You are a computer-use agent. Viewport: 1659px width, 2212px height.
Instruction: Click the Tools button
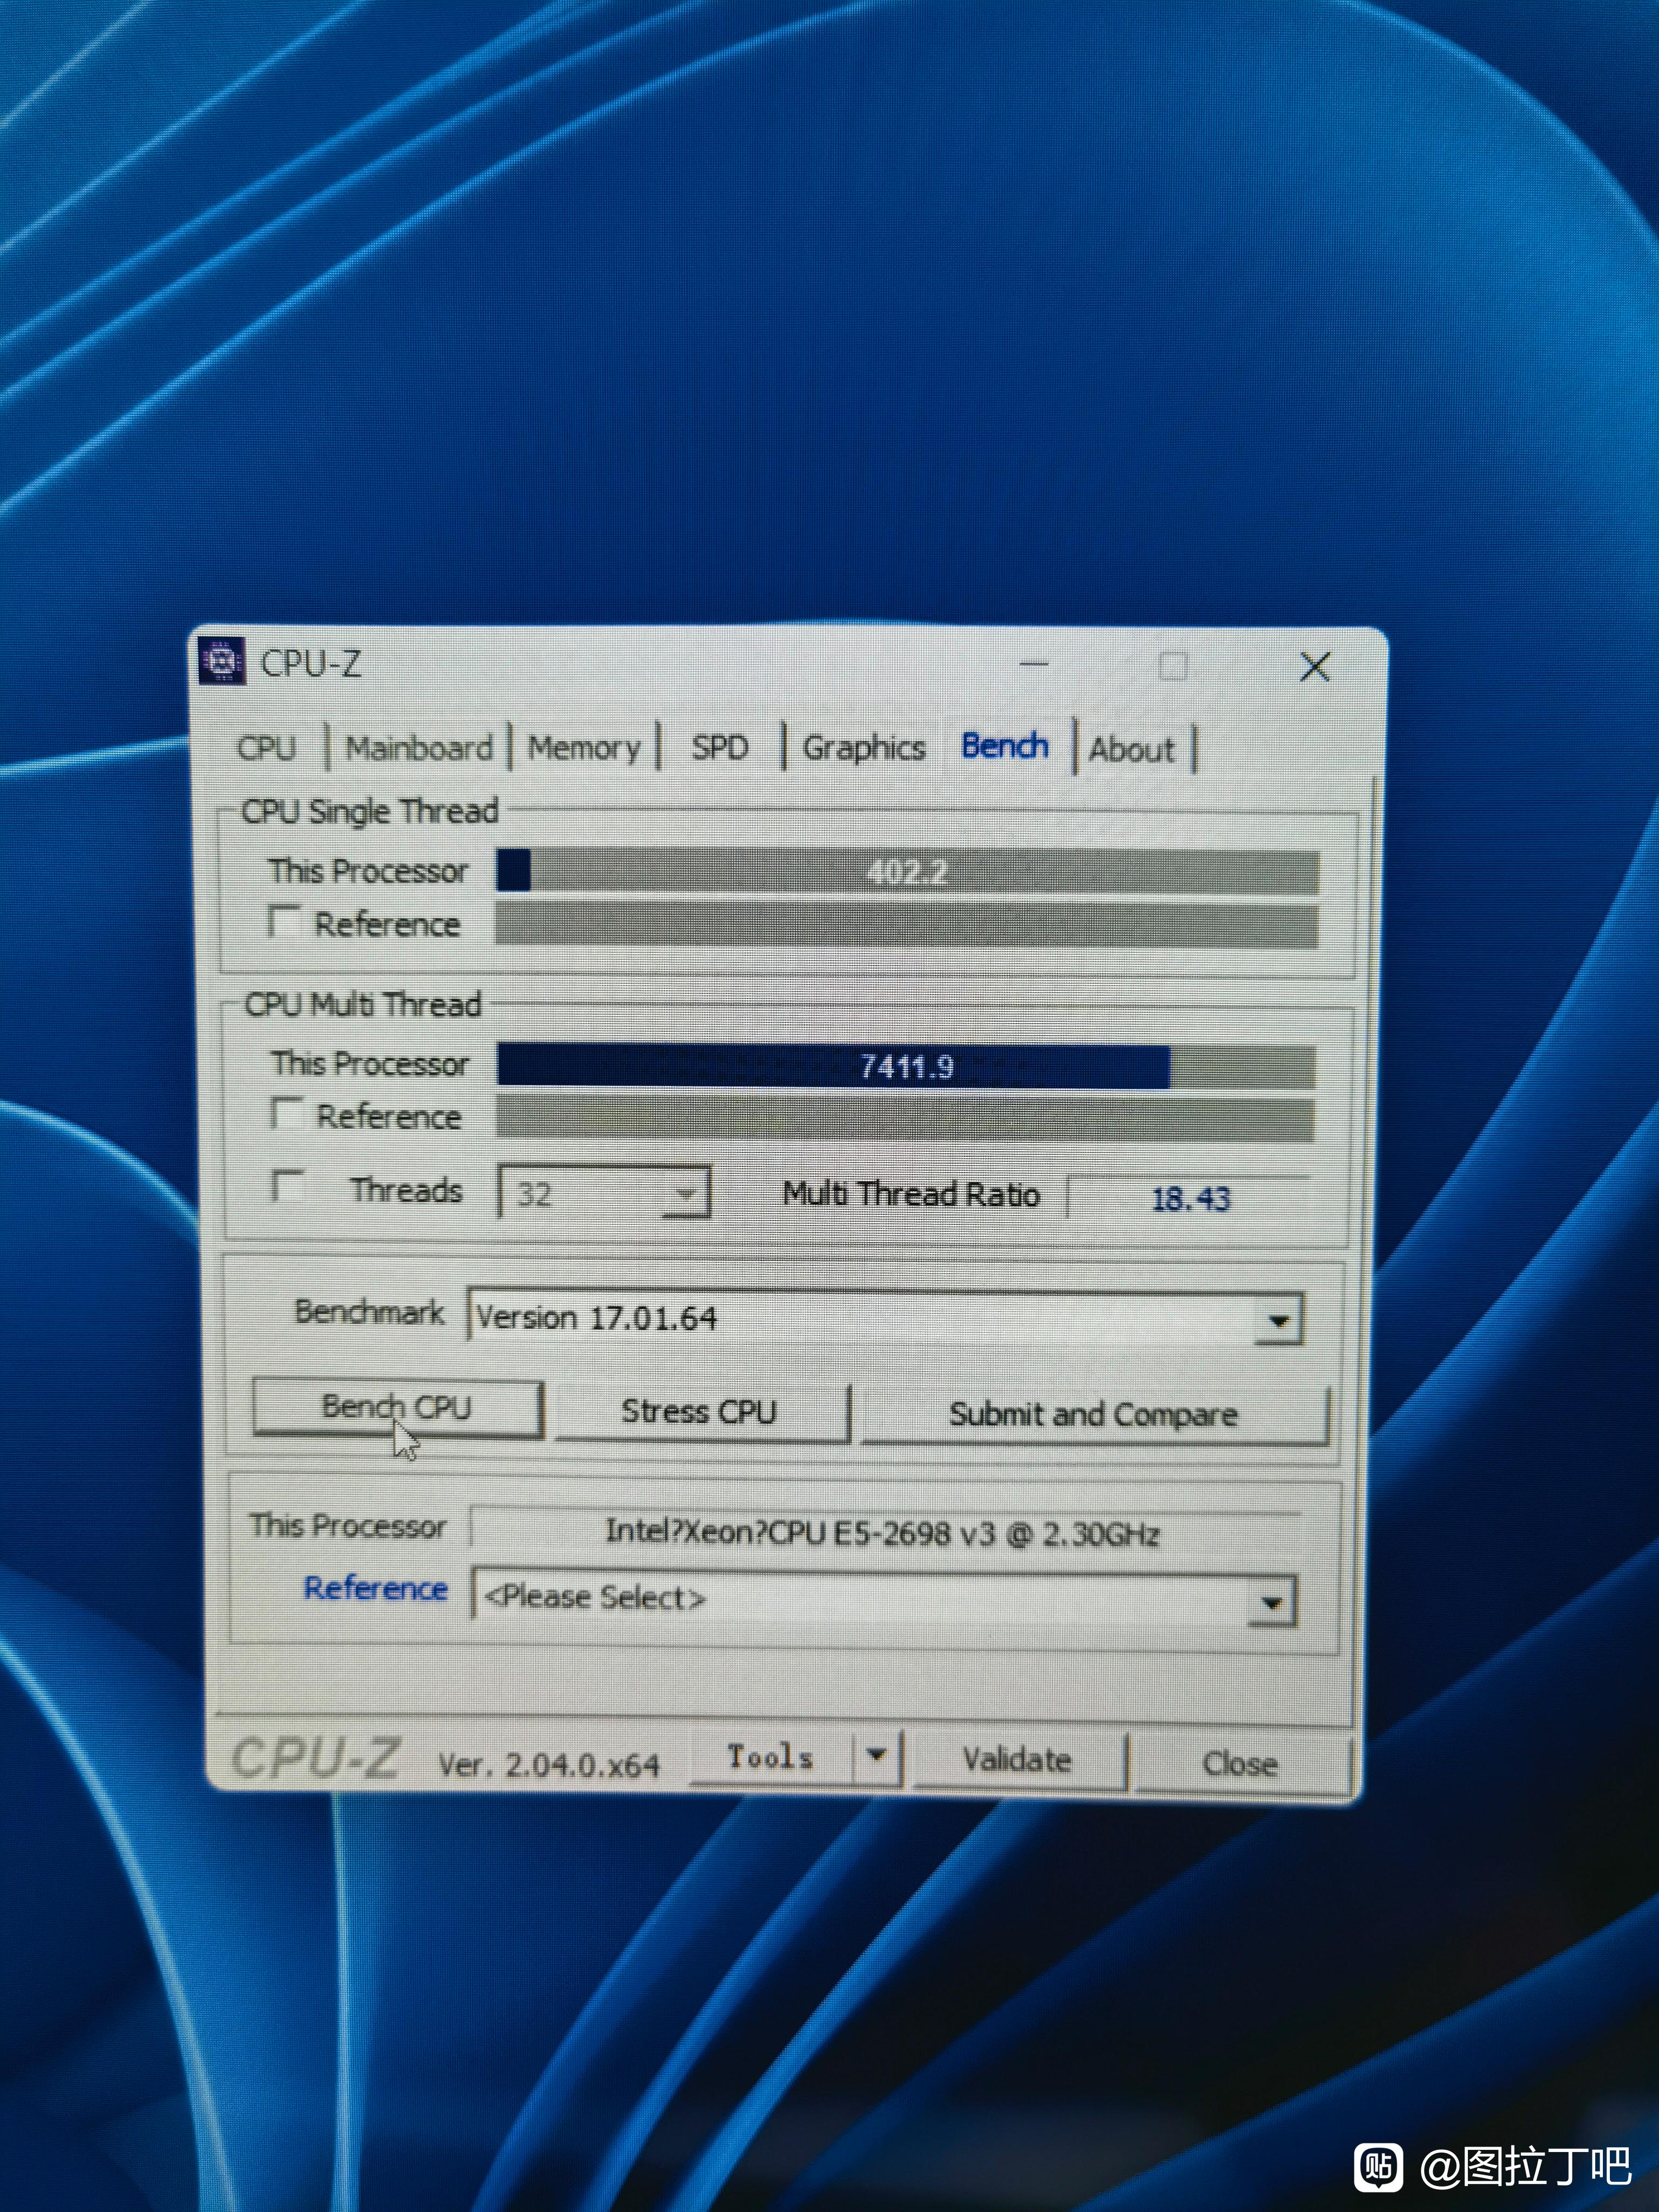click(771, 1757)
